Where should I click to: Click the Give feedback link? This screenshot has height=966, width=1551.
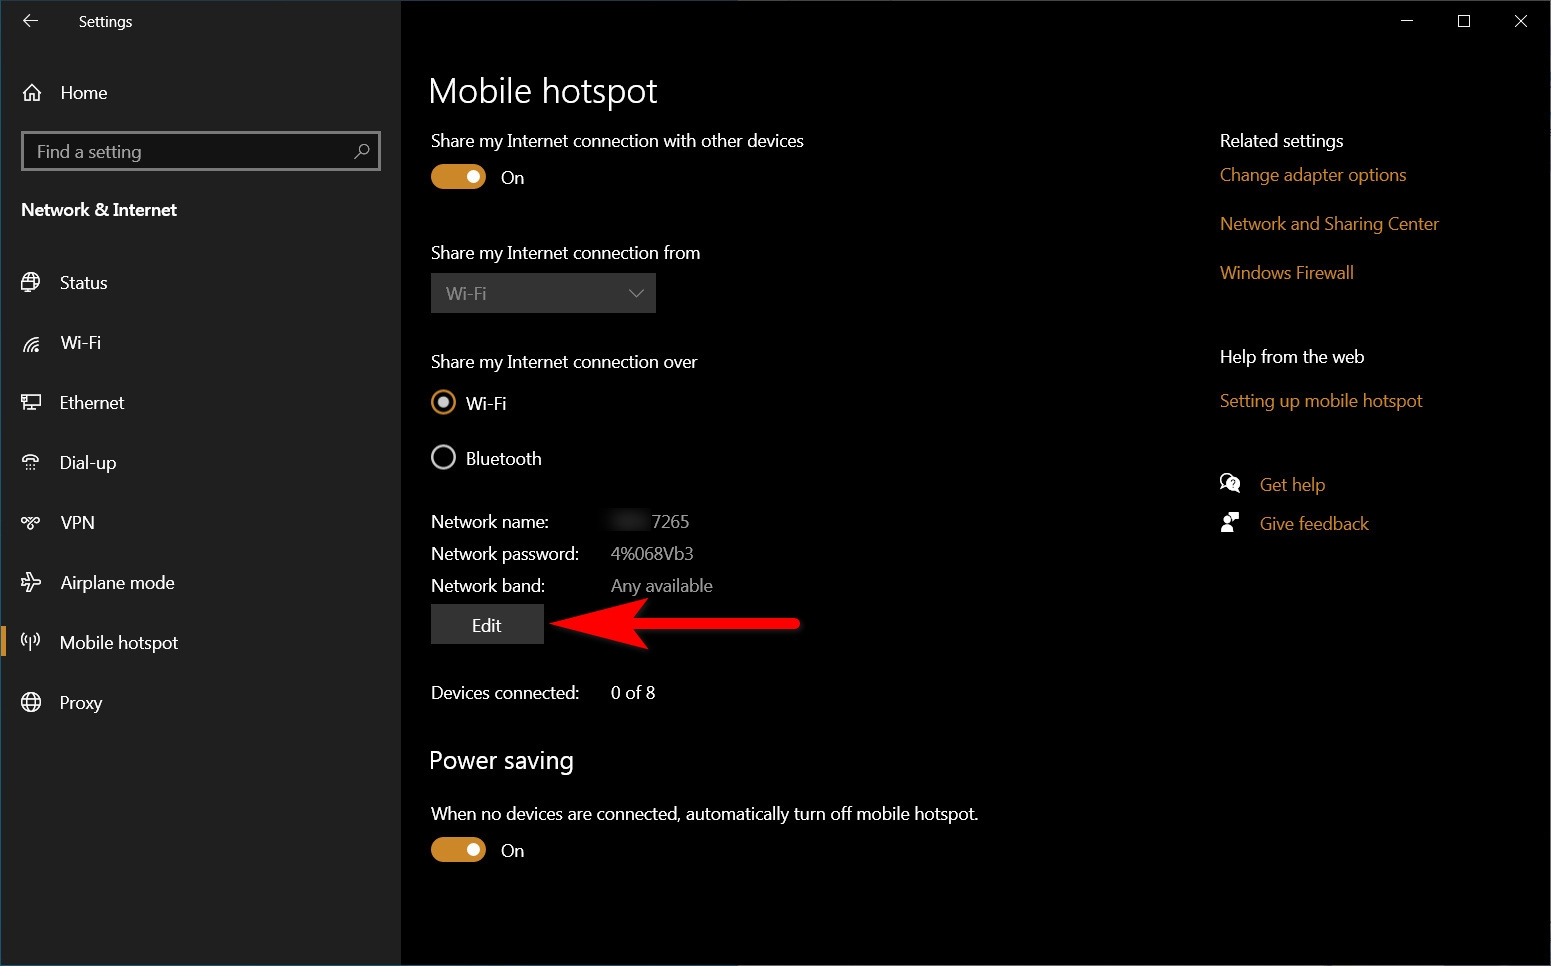click(x=1314, y=524)
